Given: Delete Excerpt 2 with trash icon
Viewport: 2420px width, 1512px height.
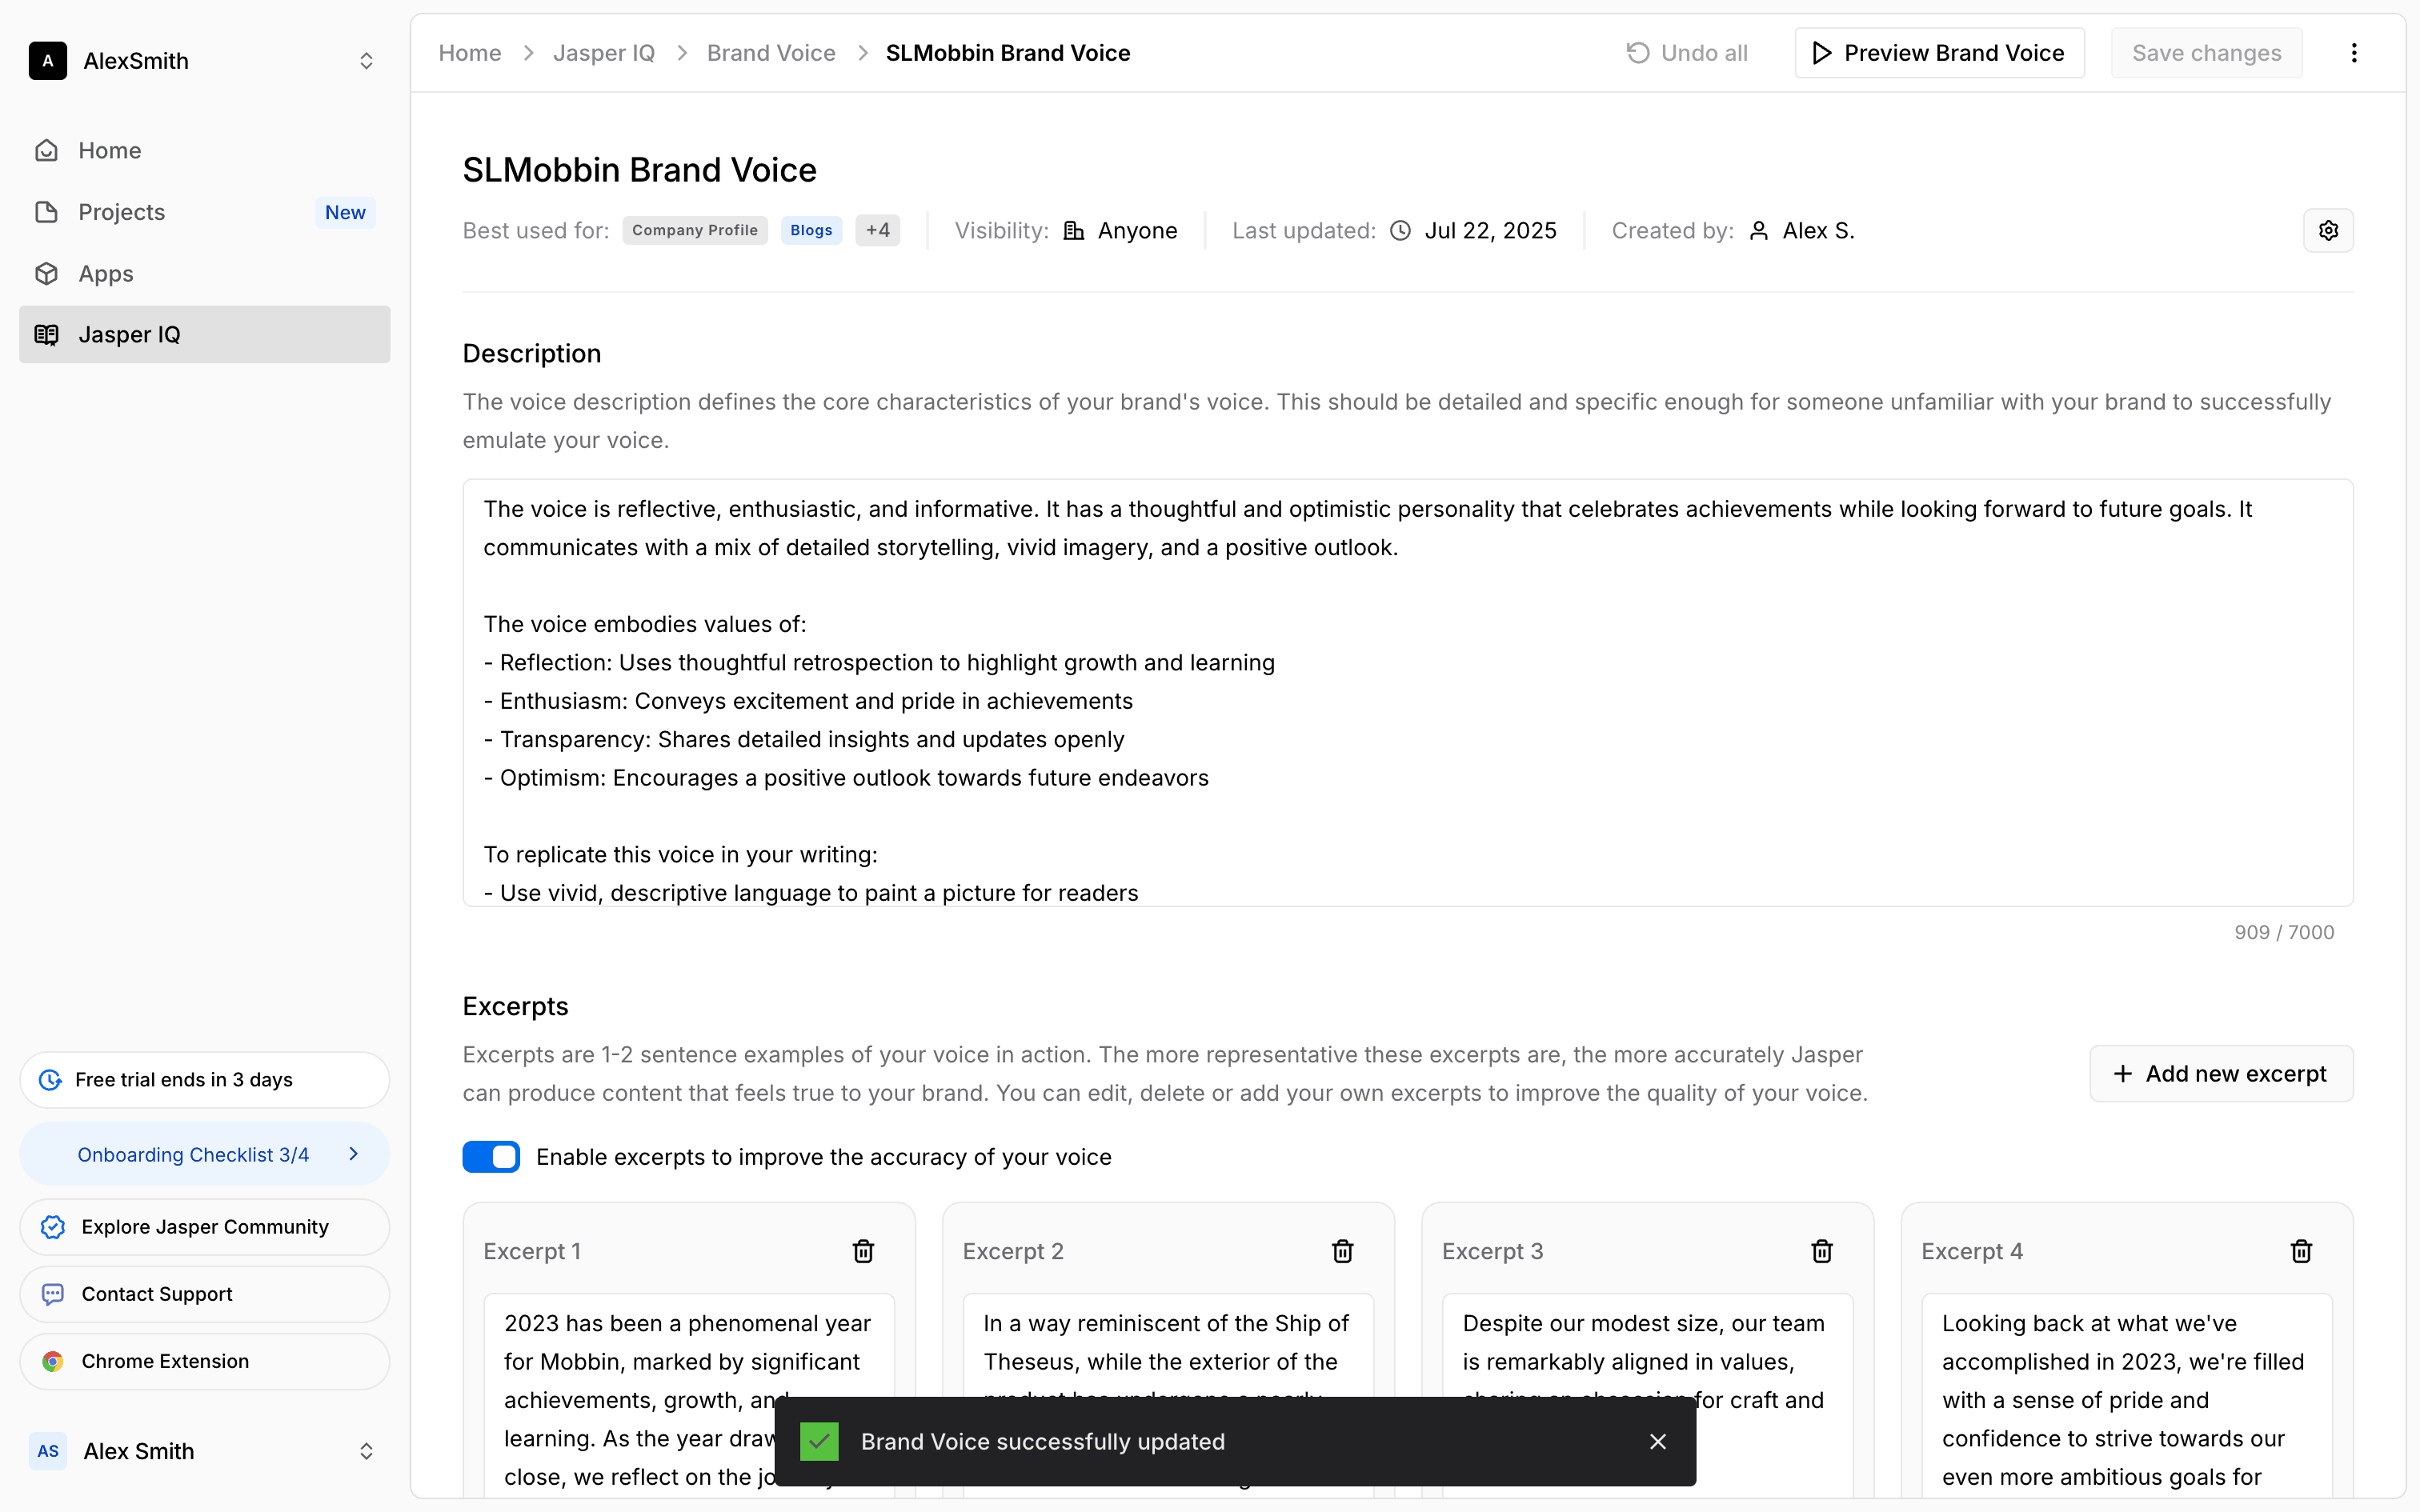Looking at the screenshot, I should click(1342, 1251).
